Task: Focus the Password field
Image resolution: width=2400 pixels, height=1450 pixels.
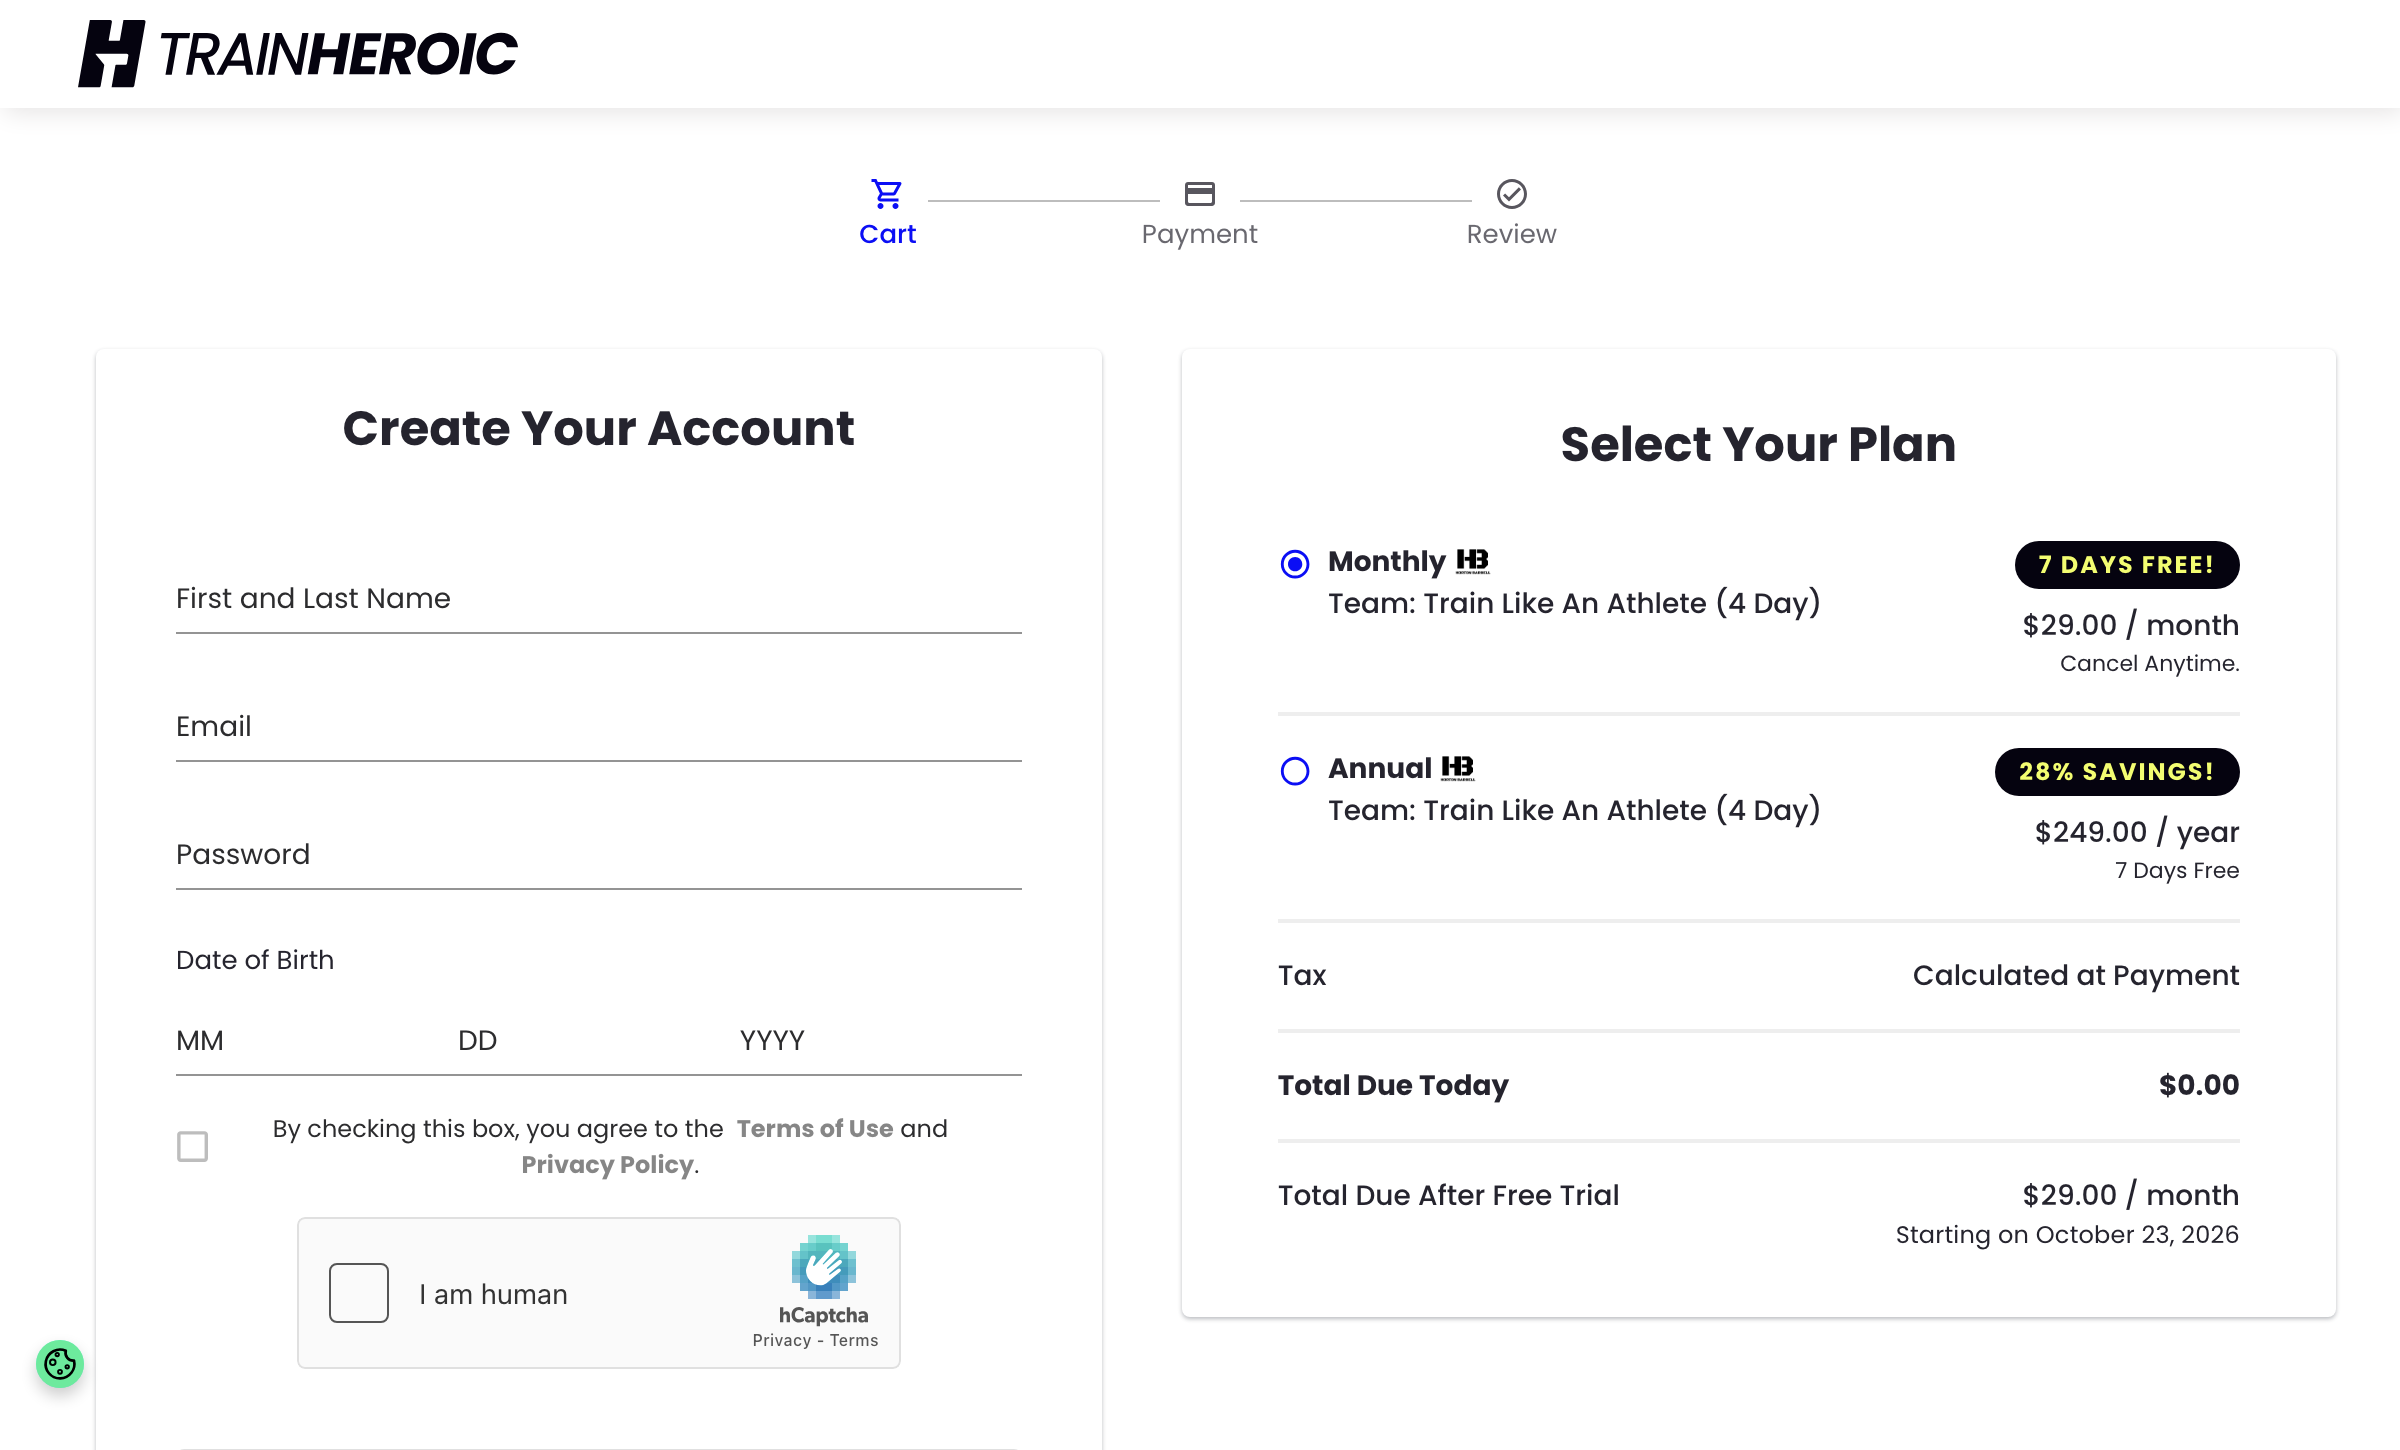Action: pos(599,854)
